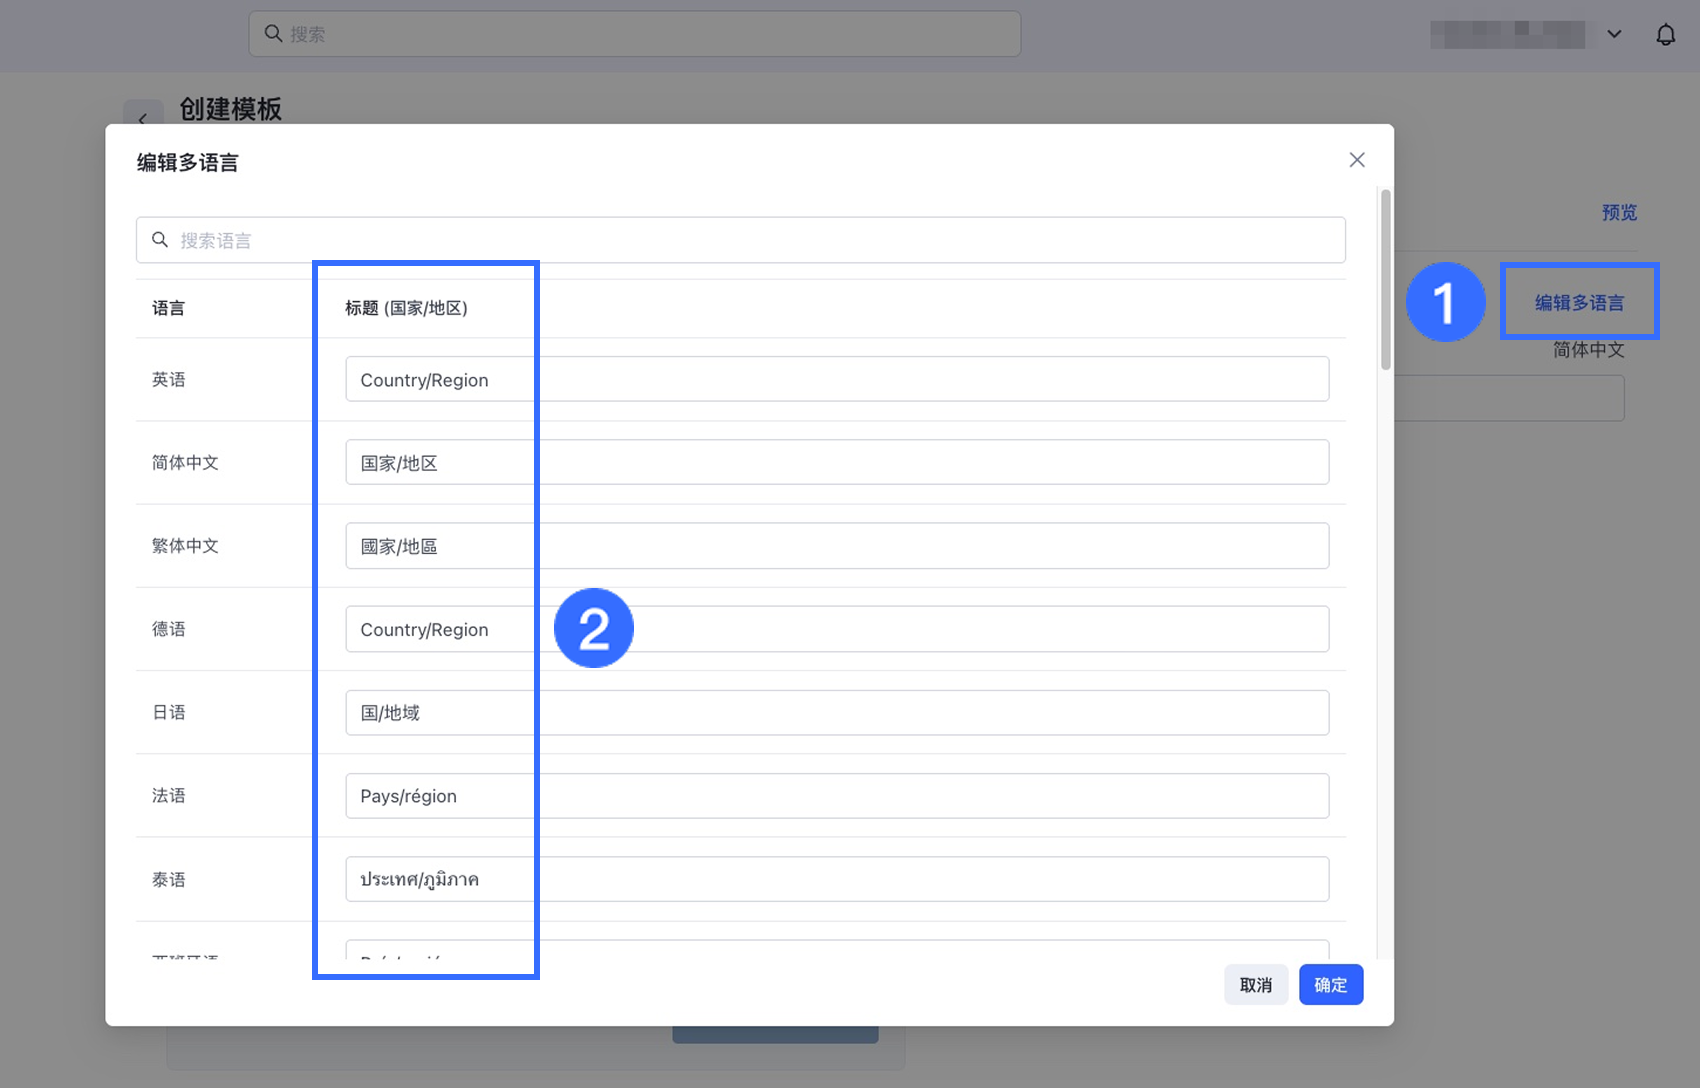Click the 语言 column header
Image resolution: width=1700 pixels, height=1088 pixels.
168,308
